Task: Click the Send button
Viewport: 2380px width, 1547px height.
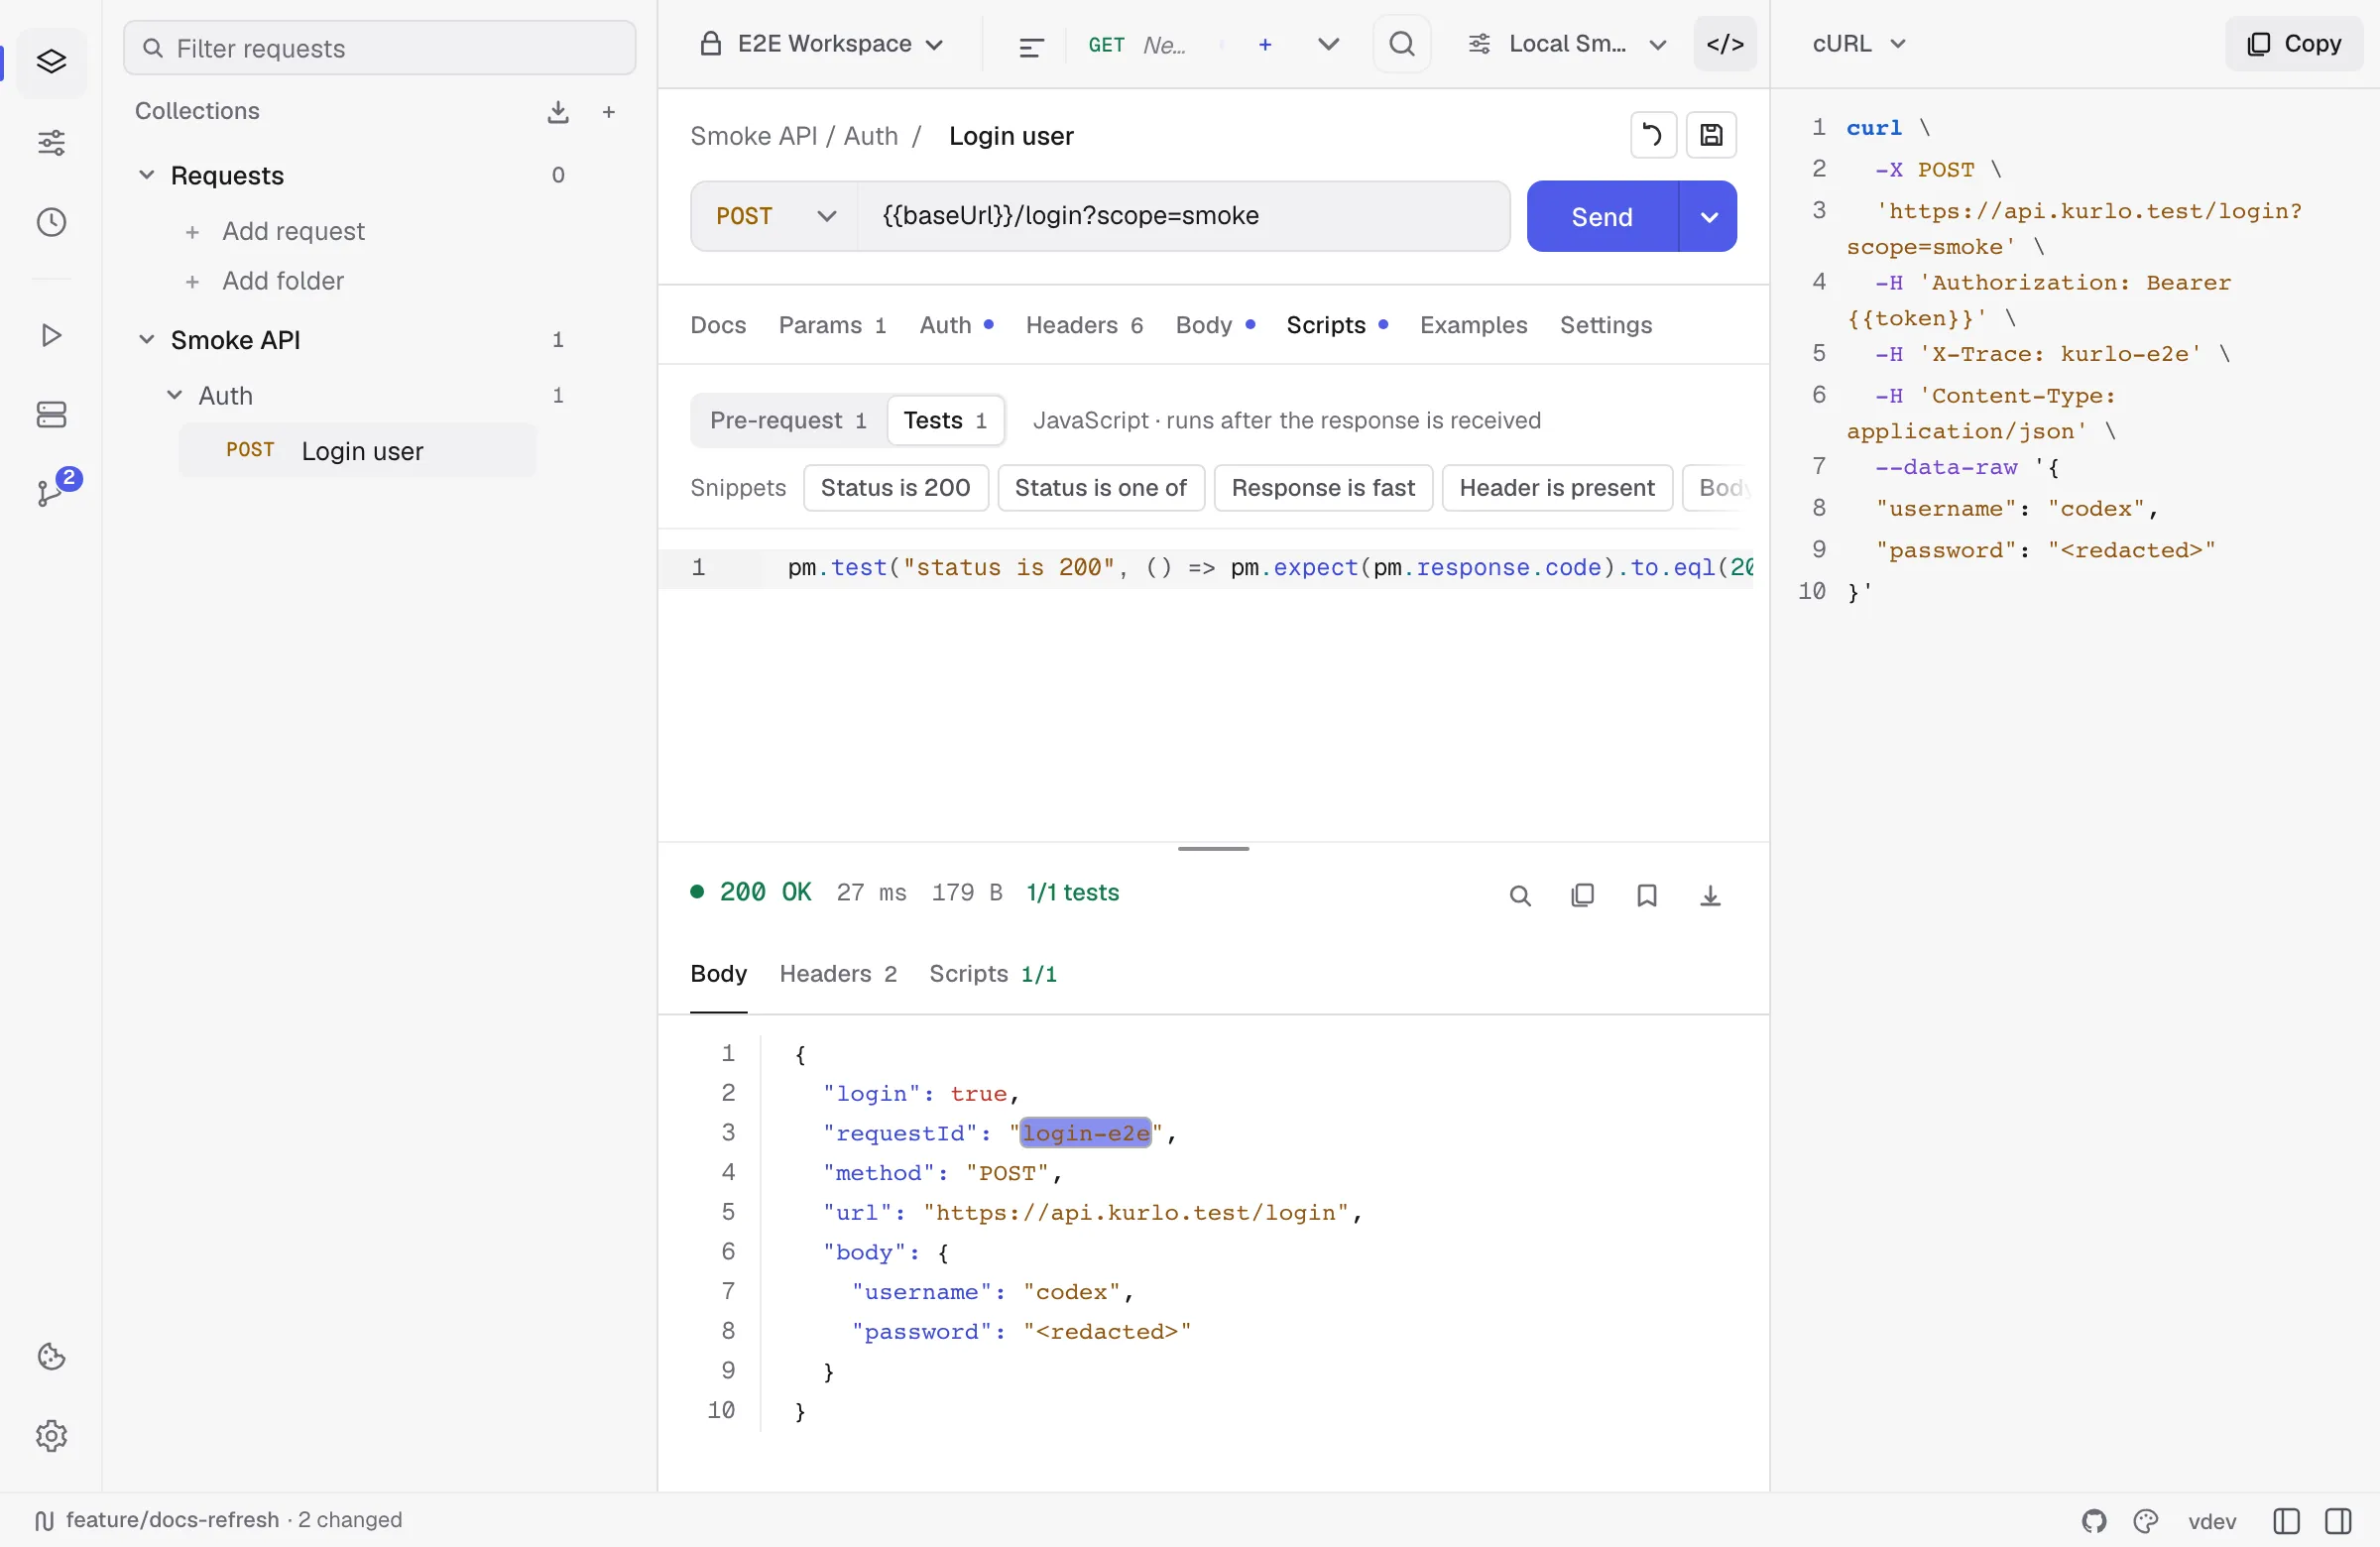Action: (x=1602, y=216)
